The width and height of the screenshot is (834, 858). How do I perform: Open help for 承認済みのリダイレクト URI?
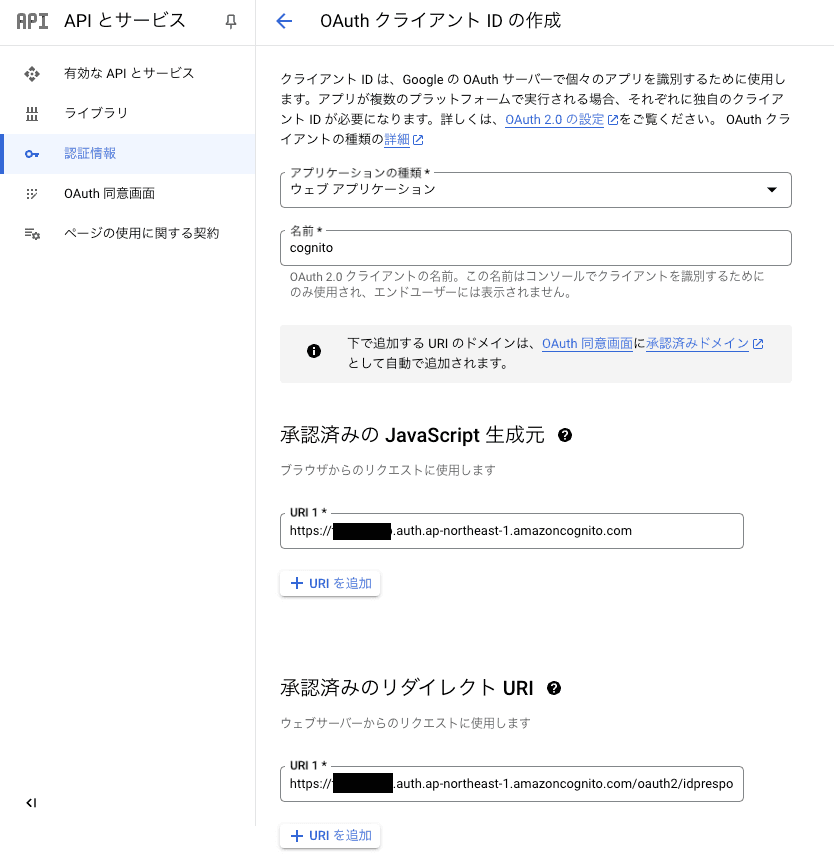554,688
